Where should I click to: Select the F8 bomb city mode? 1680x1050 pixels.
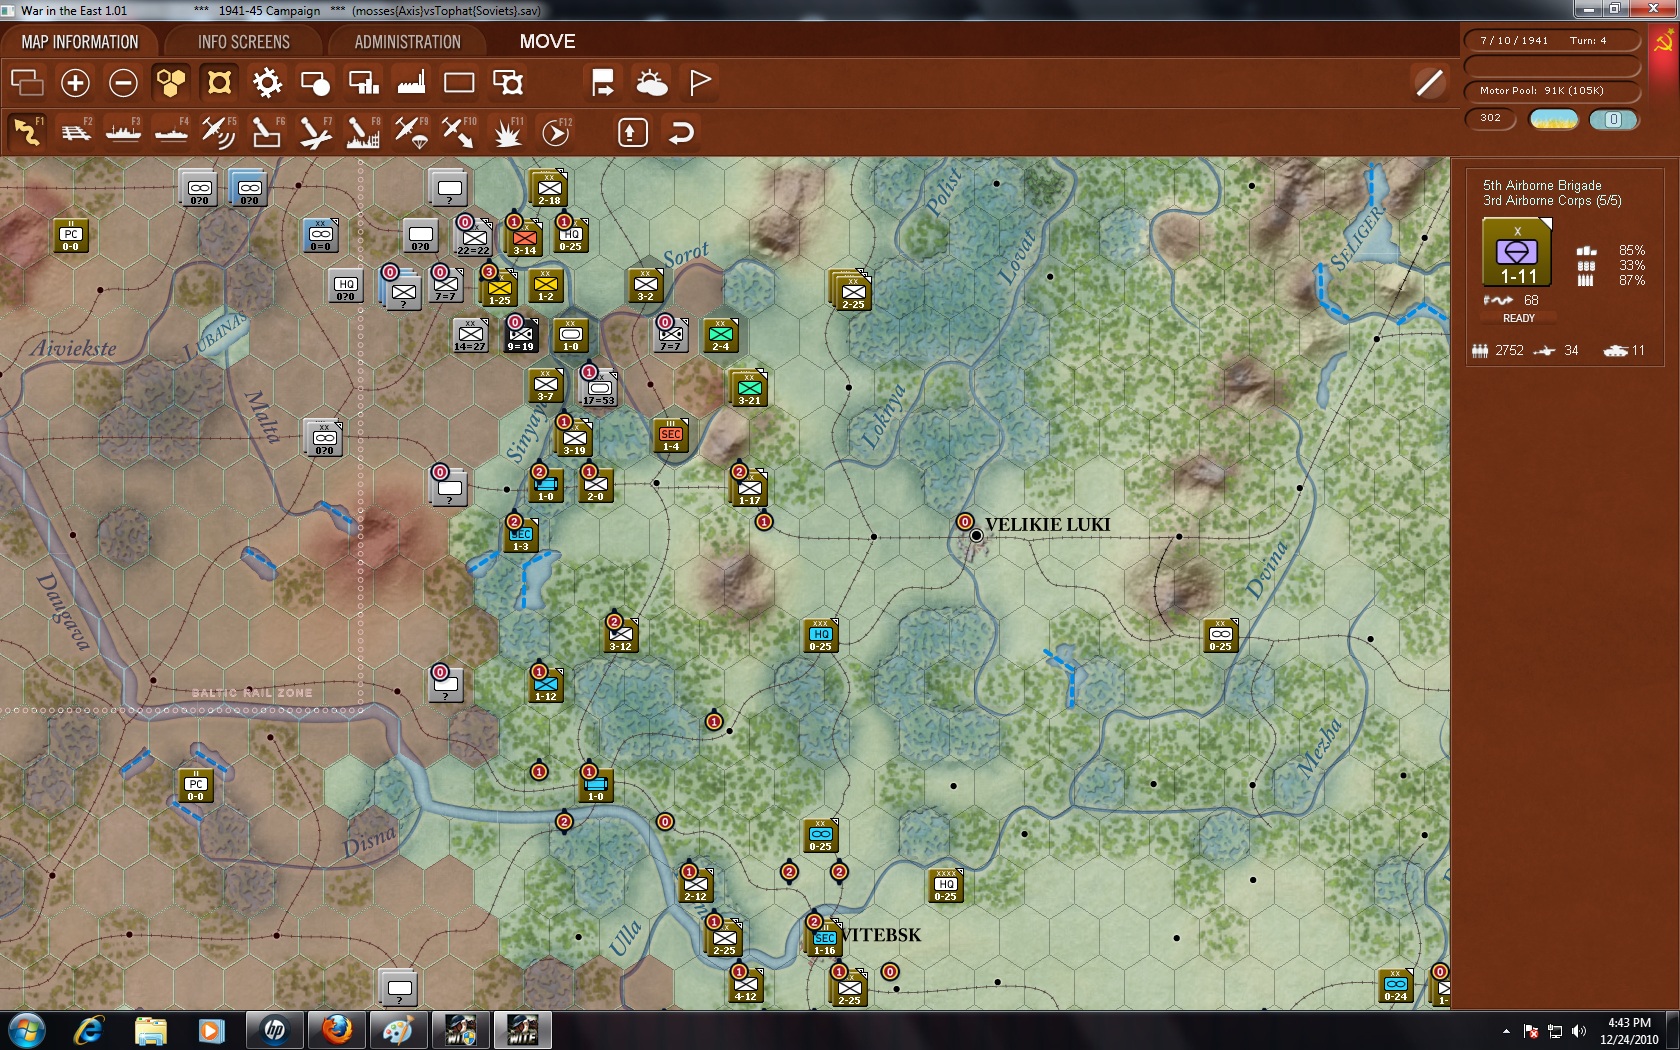pyautogui.click(x=363, y=132)
